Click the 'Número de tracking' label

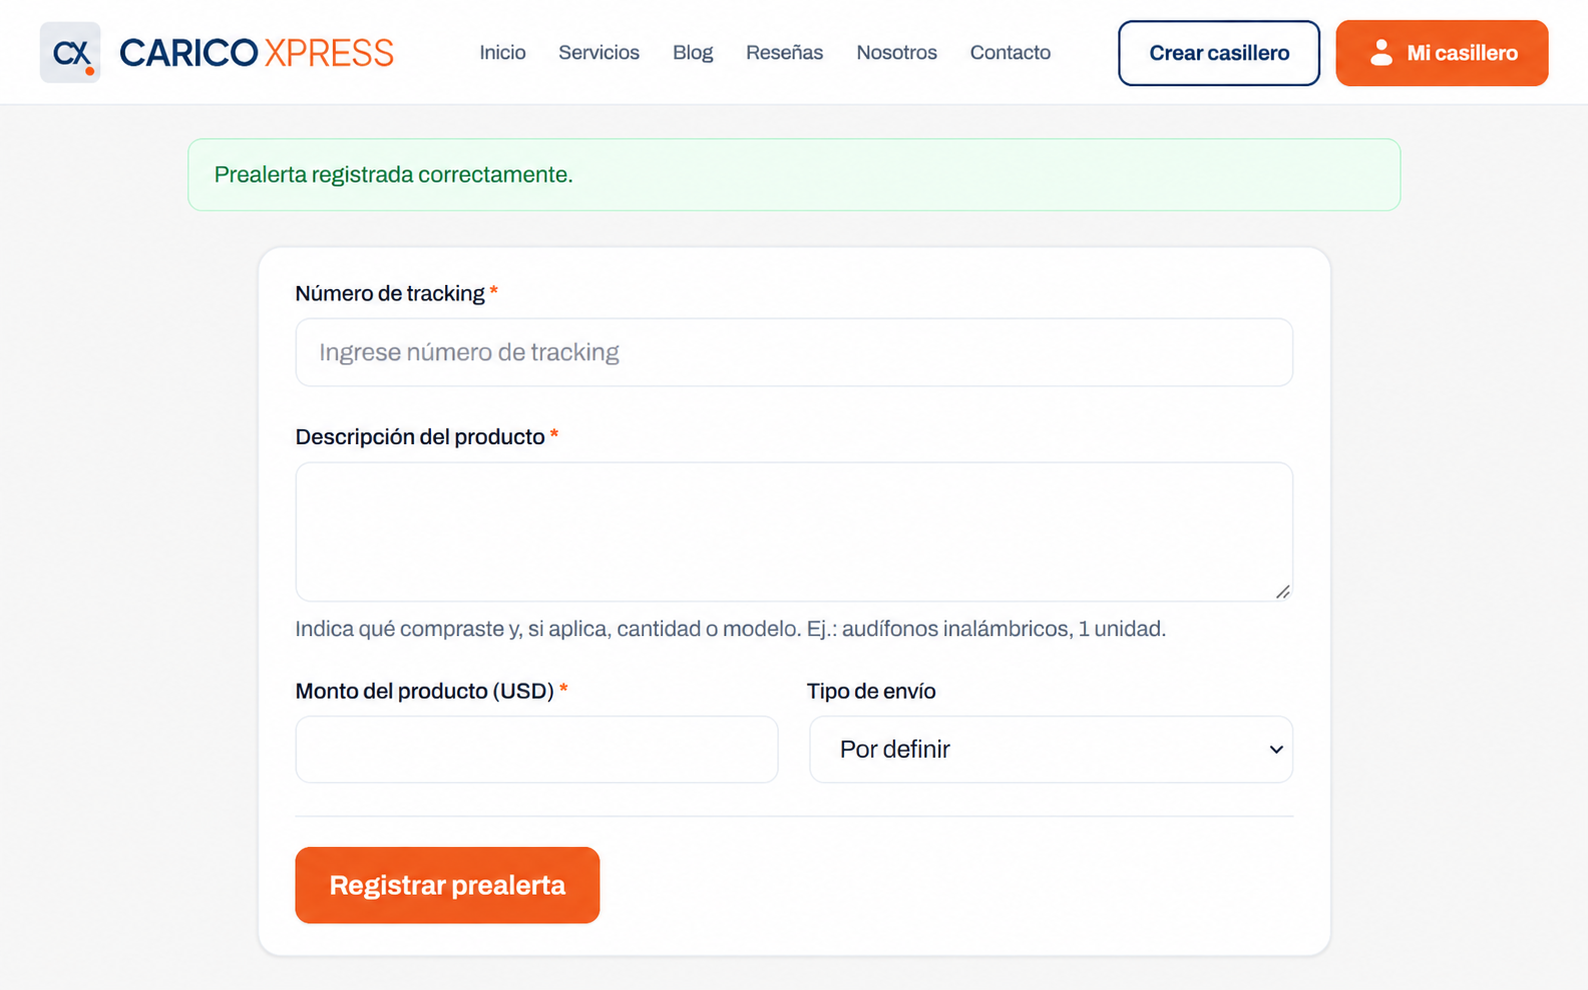click(390, 293)
